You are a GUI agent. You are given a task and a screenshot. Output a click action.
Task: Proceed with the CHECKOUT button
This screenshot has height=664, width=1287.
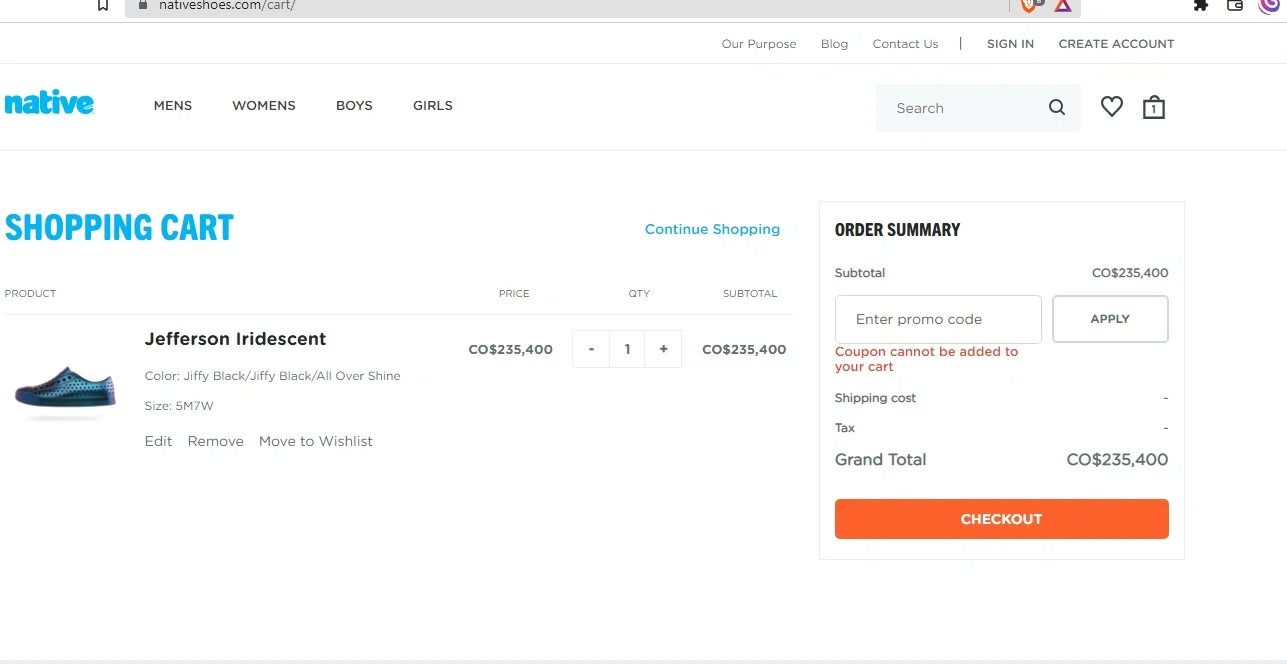1001,519
